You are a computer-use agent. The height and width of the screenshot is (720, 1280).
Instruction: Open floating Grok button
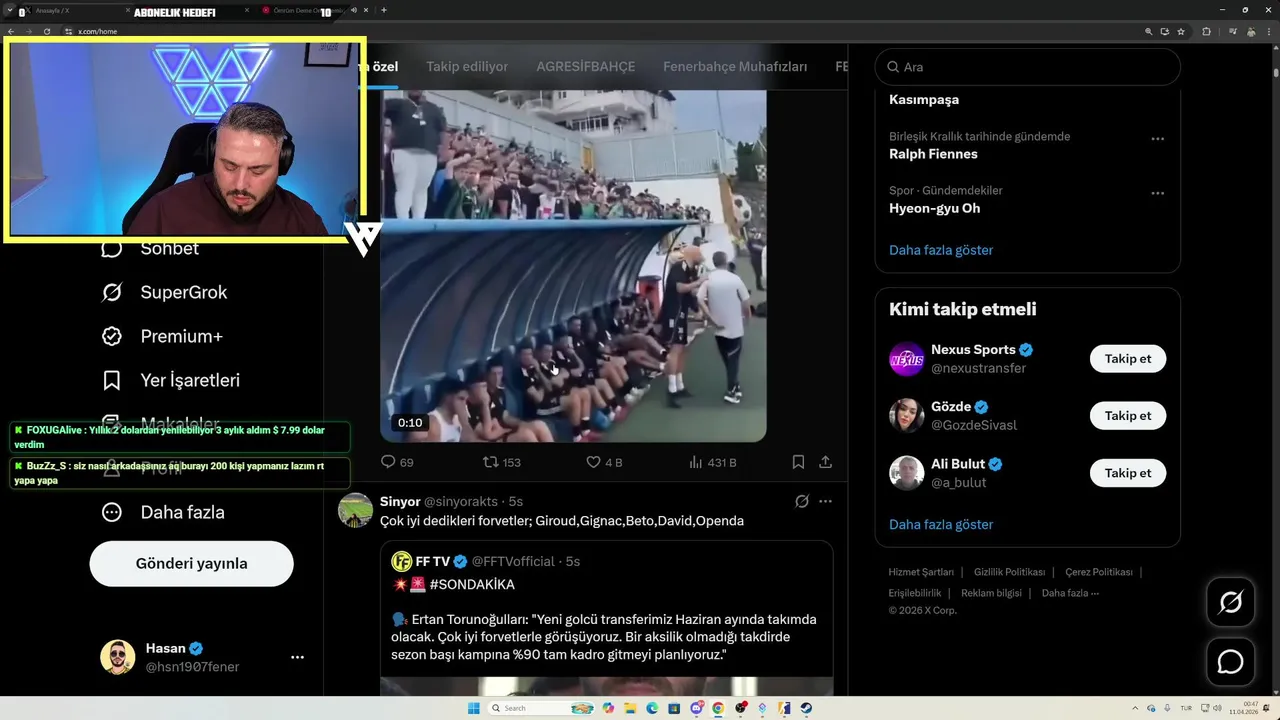[x=1230, y=602]
